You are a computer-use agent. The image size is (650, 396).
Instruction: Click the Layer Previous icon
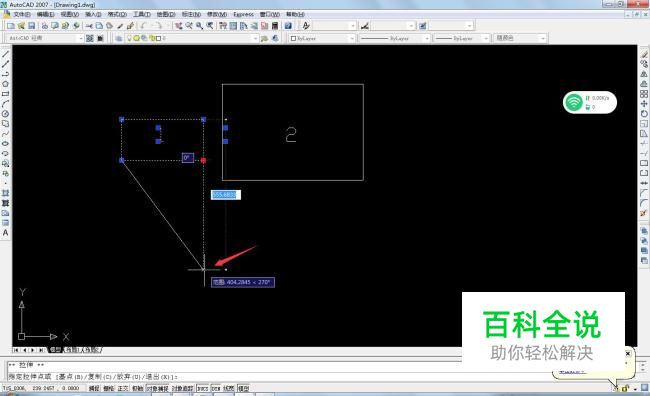point(275,38)
